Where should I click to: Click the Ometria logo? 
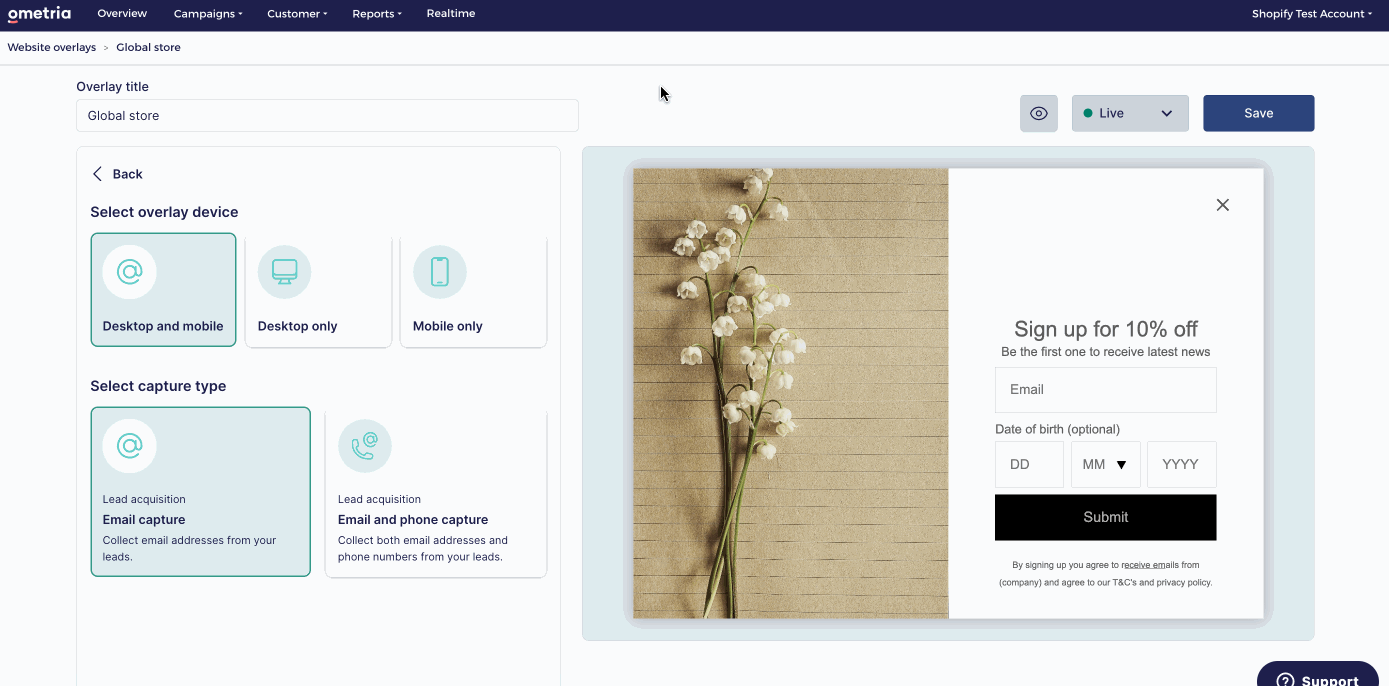pos(39,14)
